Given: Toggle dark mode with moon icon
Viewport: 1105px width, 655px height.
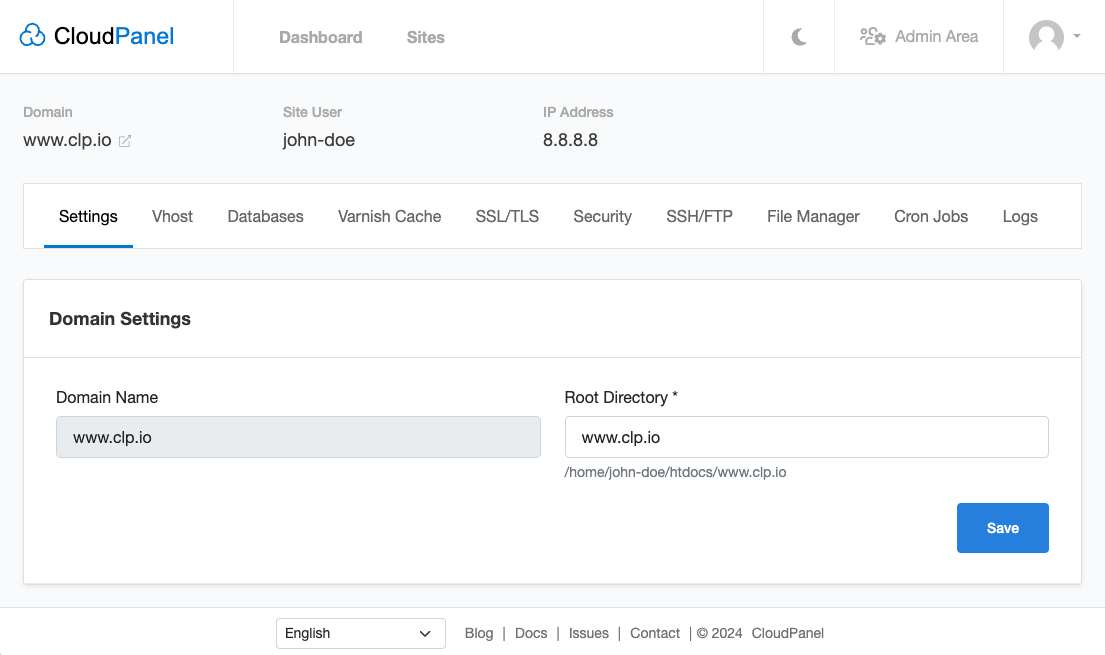Looking at the screenshot, I should [799, 37].
